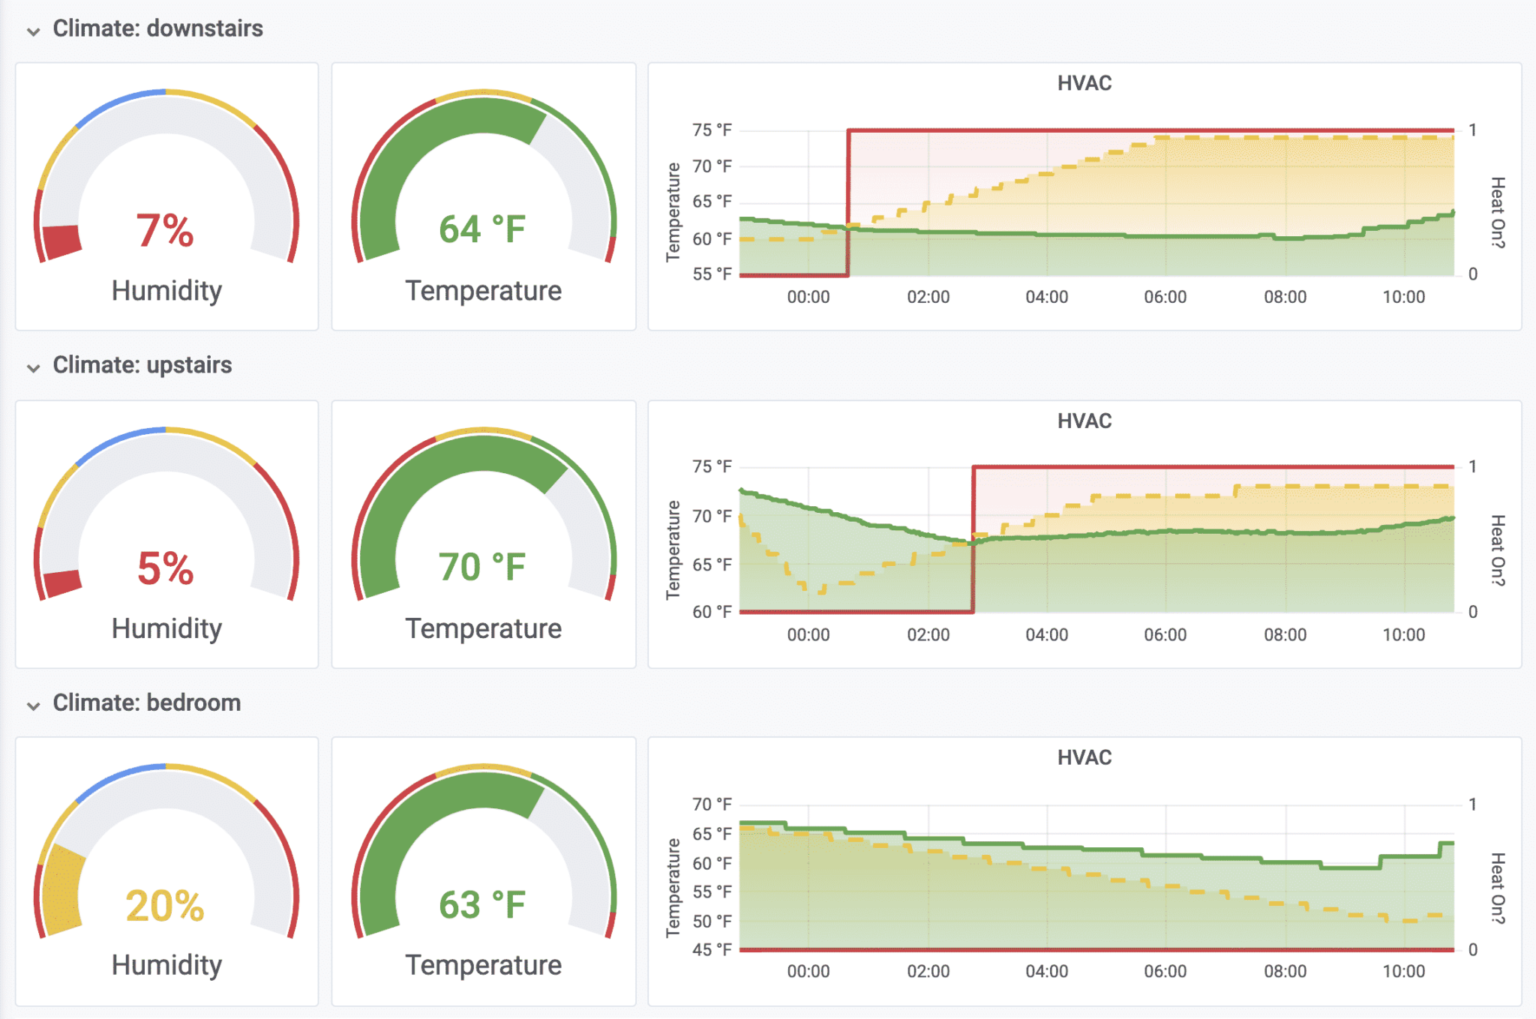Select the 7% downstairs humidity gauge value
Image resolution: width=1536 pixels, height=1019 pixels.
[x=165, y=231]
